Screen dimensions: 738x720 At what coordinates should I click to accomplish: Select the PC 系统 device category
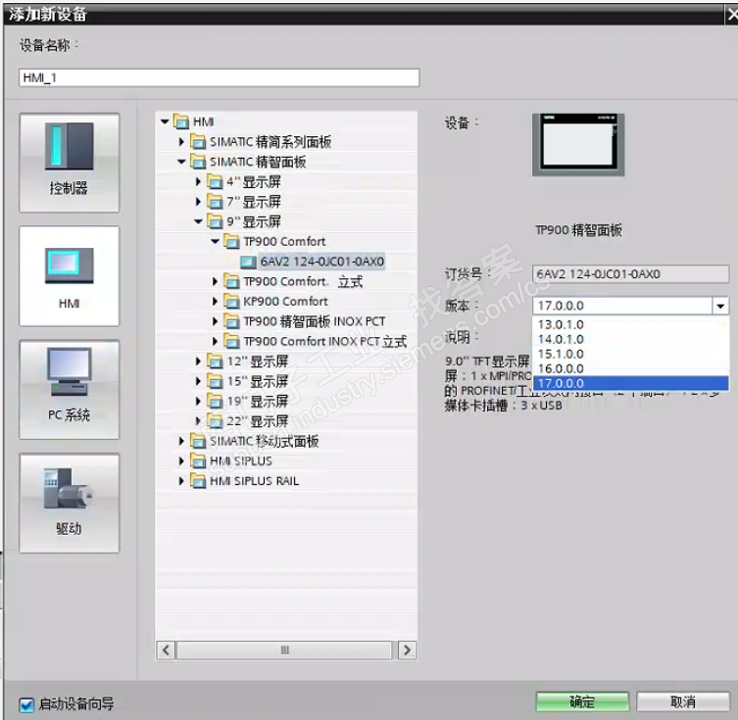tap(69, 390)
